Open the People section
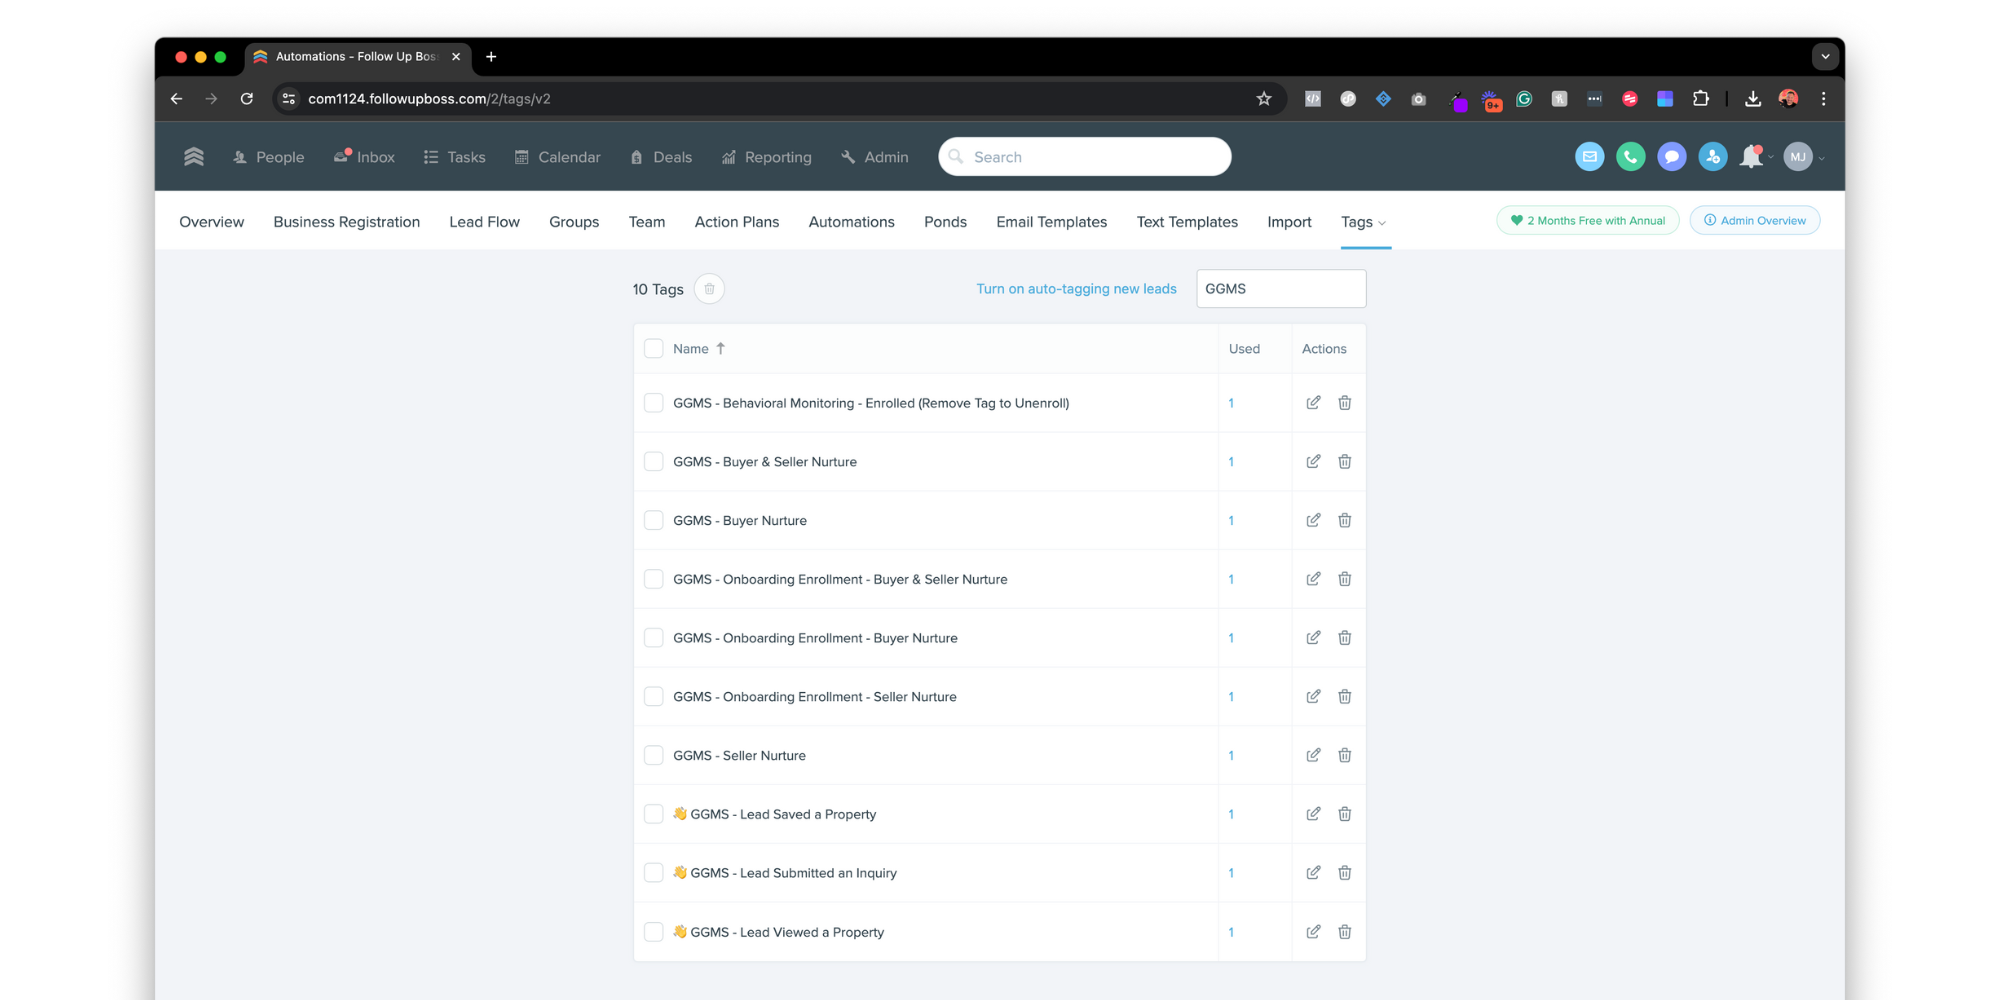 (x=268, y=157)
